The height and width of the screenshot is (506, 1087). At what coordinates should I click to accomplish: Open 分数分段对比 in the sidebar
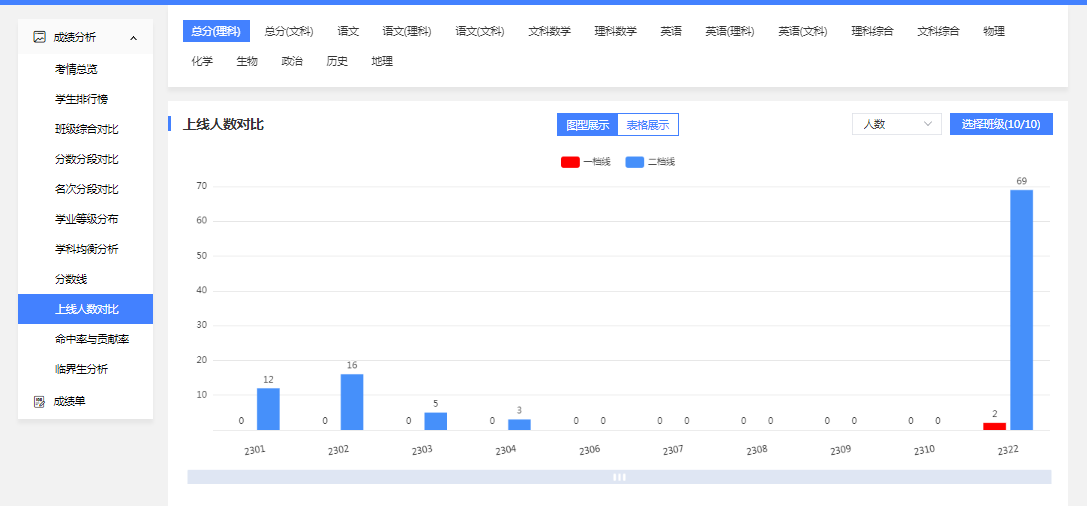tap(85, 159)
